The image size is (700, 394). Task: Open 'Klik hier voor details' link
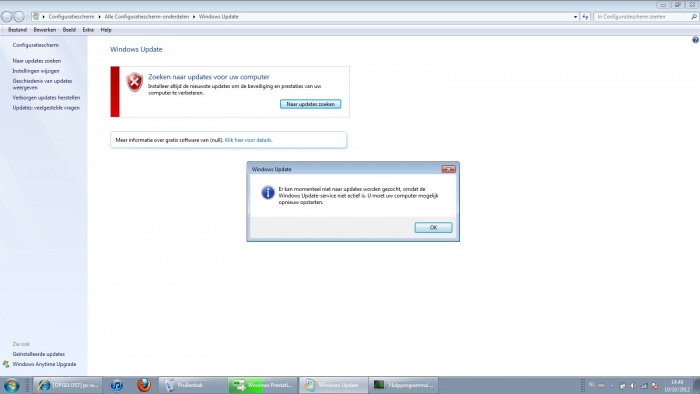[x=248, y=140]
